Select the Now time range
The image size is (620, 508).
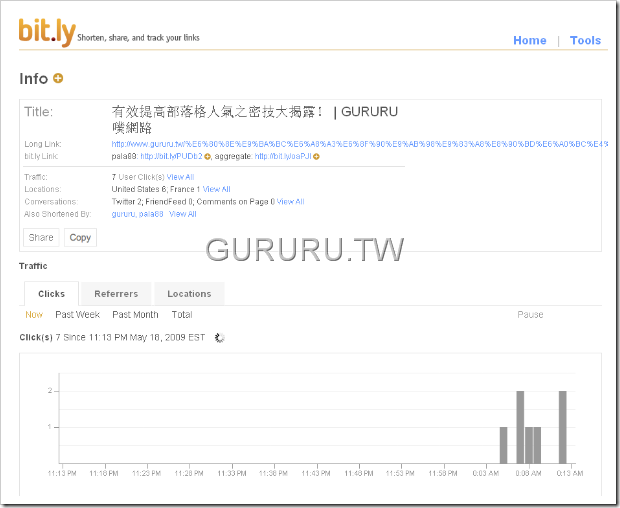(x=34, y=315)
